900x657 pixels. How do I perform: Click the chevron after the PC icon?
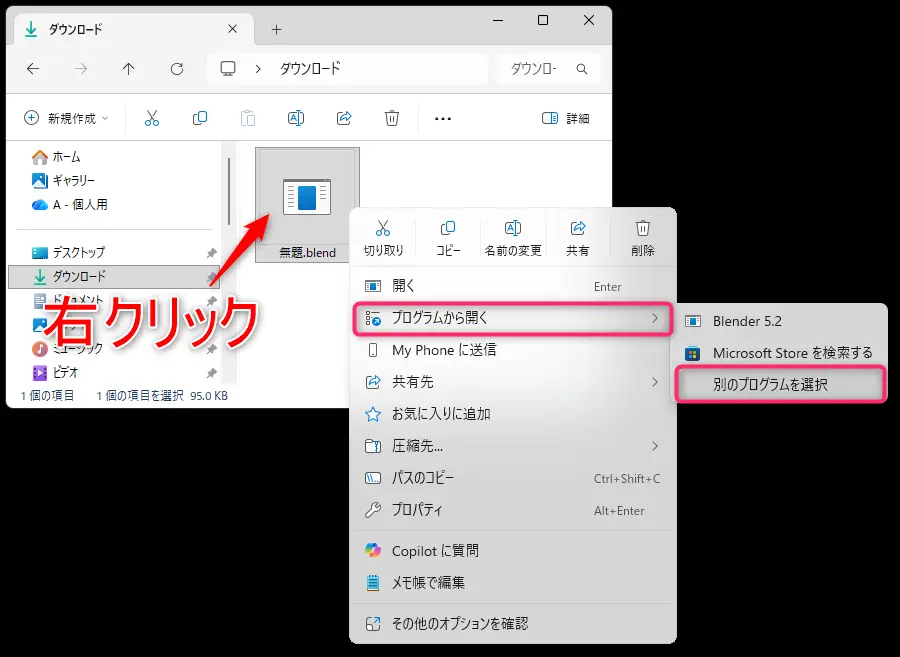pyautogui.click(x=258, y=69)
